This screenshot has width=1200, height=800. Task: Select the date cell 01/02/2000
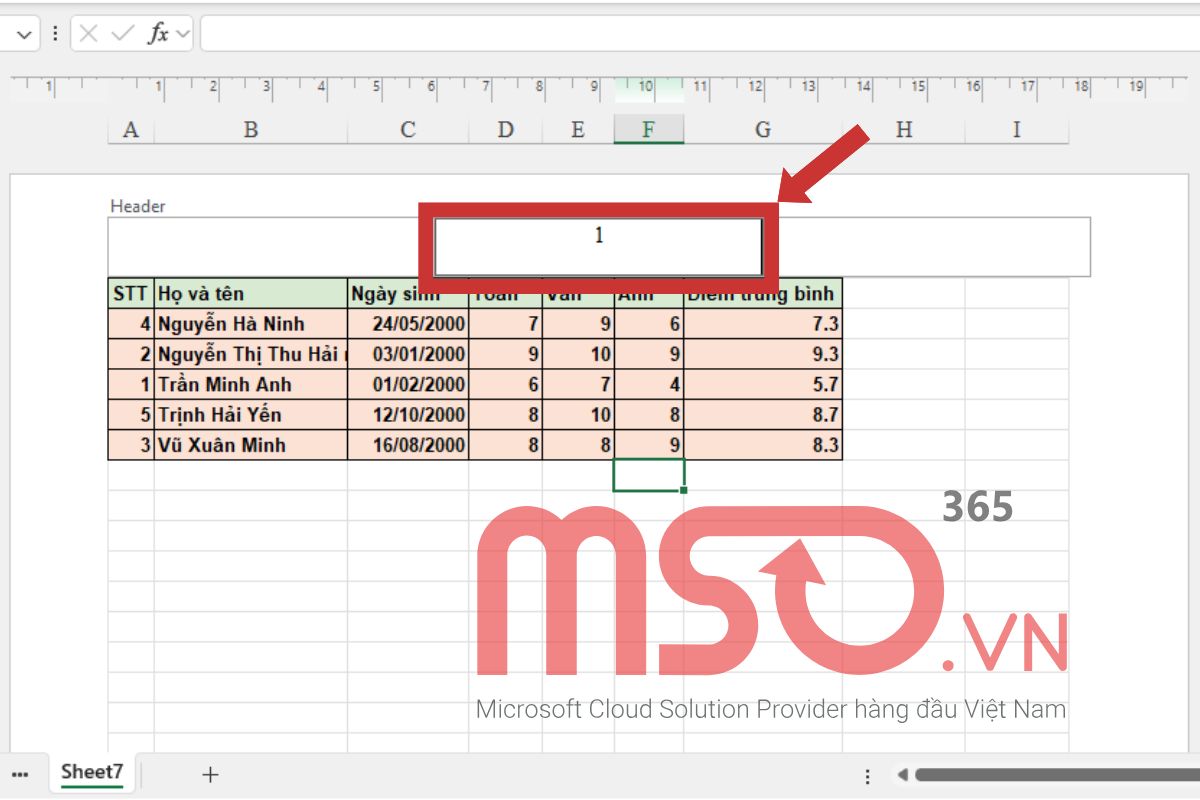click(408, 384)
